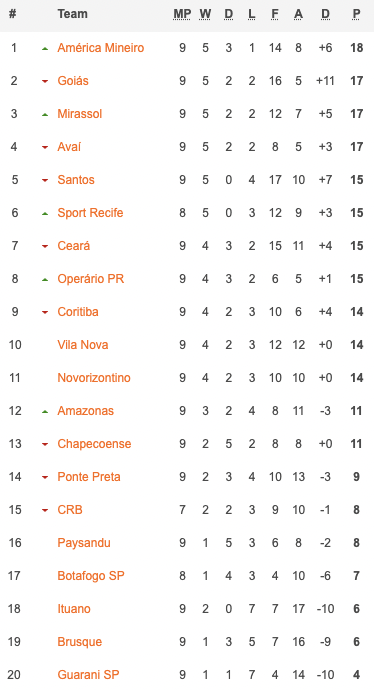Image resolution: width=374 pixels, height=690 pixels.
Task: Open the Novorizontino team page
Action: 94,378
